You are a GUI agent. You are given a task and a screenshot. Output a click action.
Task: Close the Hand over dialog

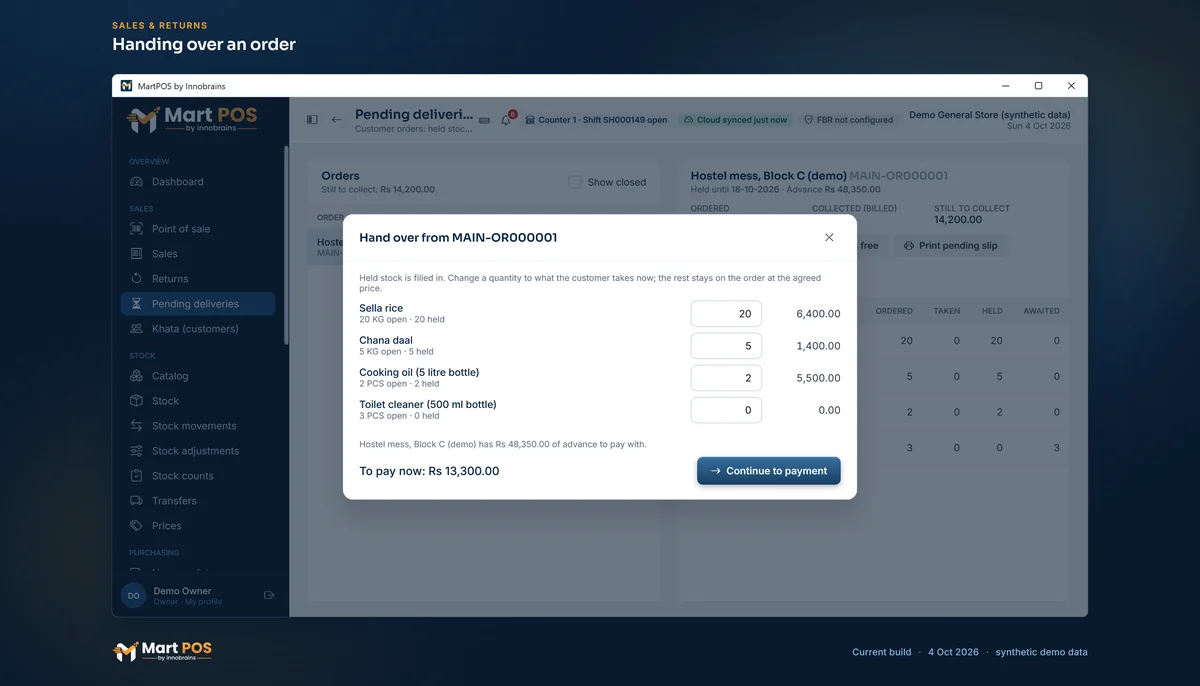coord(829,238)
